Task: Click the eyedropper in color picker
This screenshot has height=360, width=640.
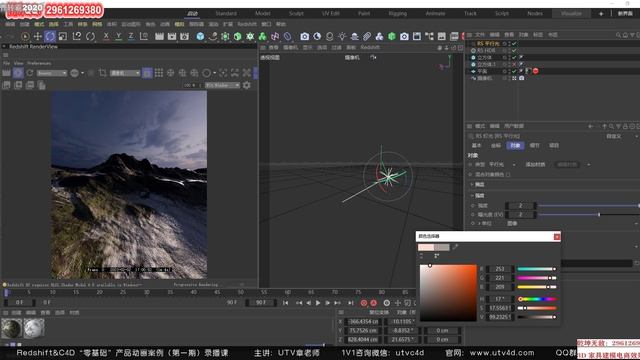Action: [x=455, y=247]
